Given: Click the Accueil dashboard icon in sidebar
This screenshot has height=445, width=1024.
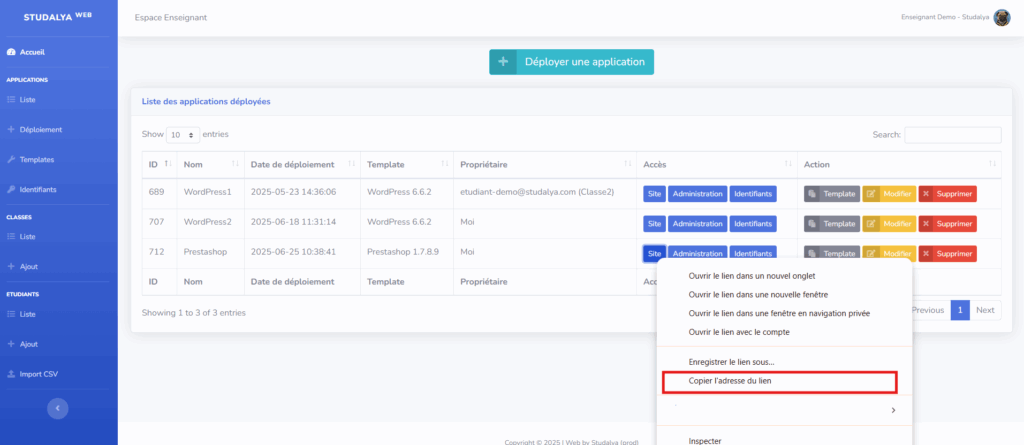Looking at the screenshot, I should (x=11, y=52).
